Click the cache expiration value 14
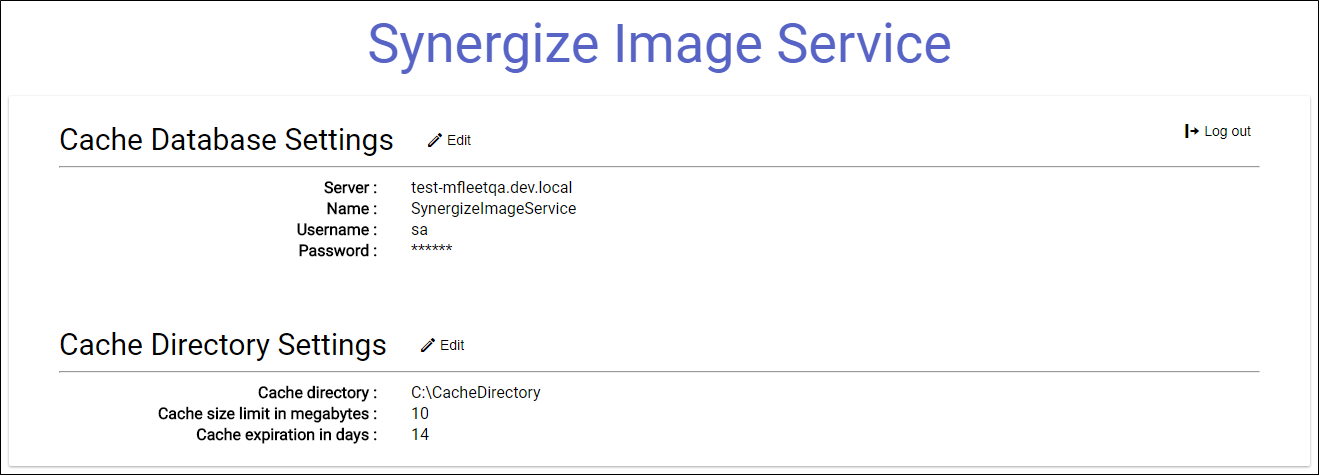Image resolution: width=1319 pixels, height=475 pixels. pyautogui.click(x=420, y=434)
